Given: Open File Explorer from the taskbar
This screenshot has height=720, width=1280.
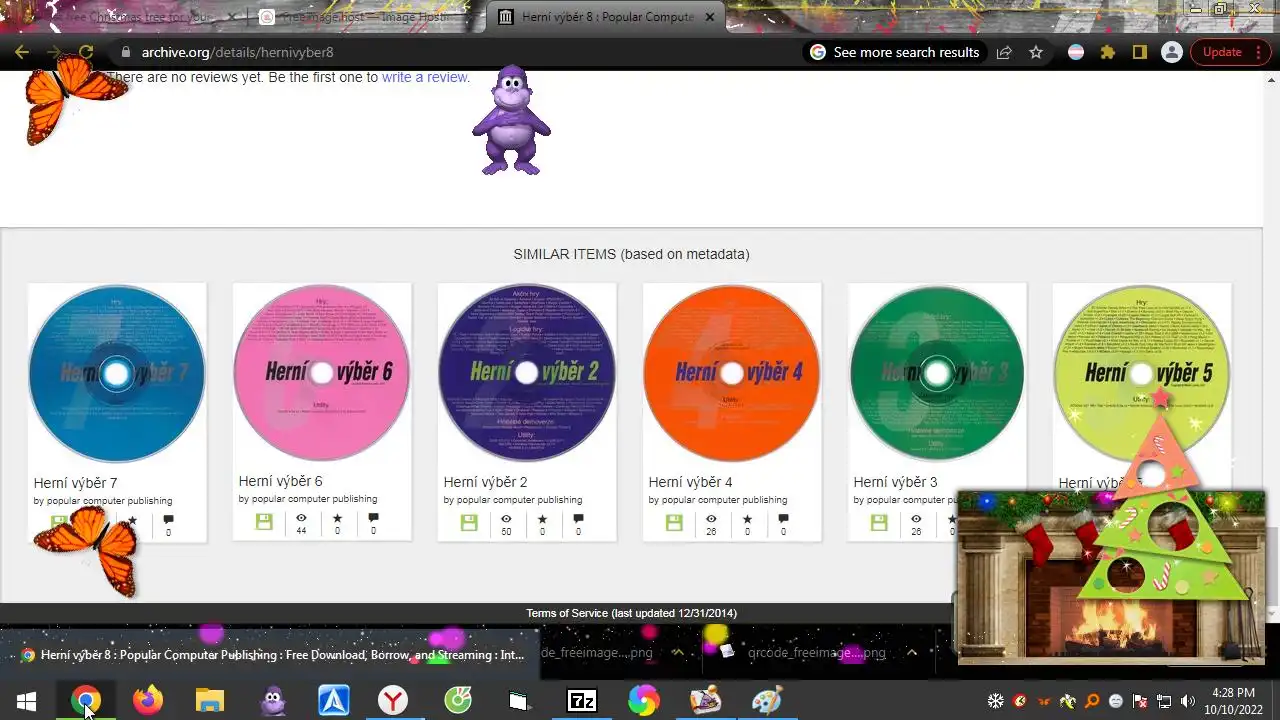Looking at the screenshot, I should tap(210, 701).
